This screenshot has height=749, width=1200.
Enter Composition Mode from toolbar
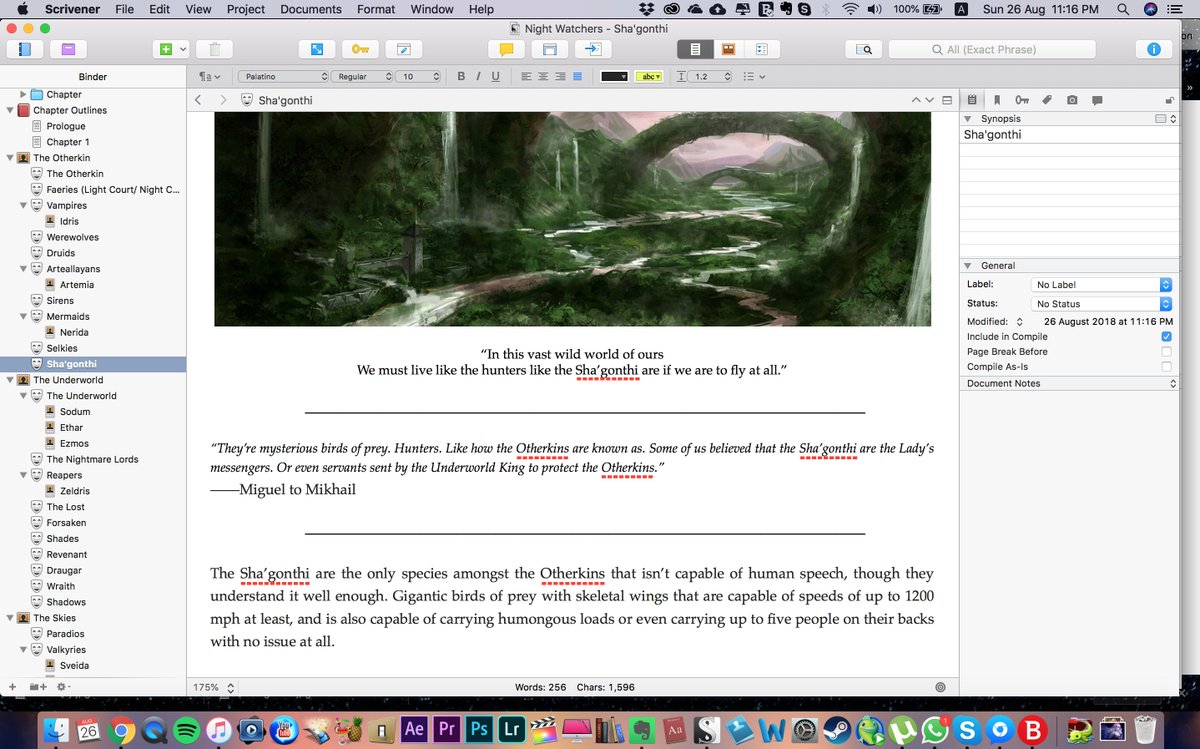tap(317, 49)
